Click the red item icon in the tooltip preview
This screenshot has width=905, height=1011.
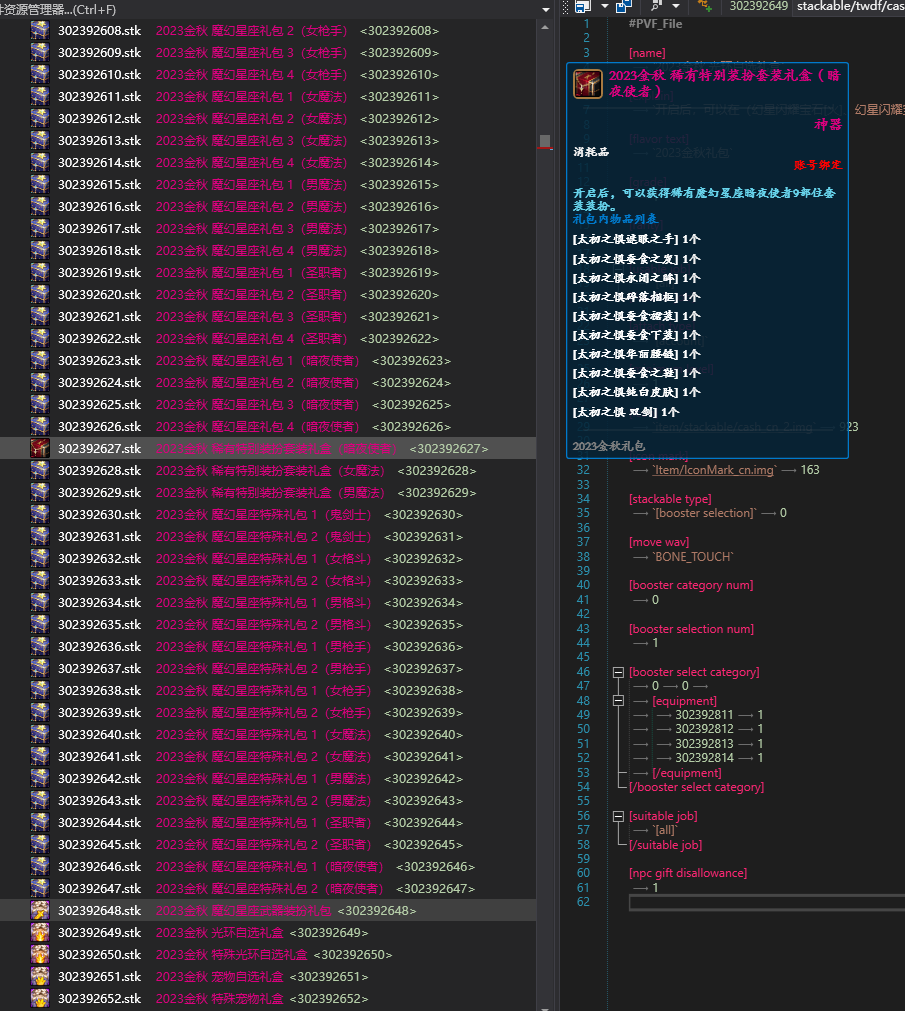click(588, 84)
